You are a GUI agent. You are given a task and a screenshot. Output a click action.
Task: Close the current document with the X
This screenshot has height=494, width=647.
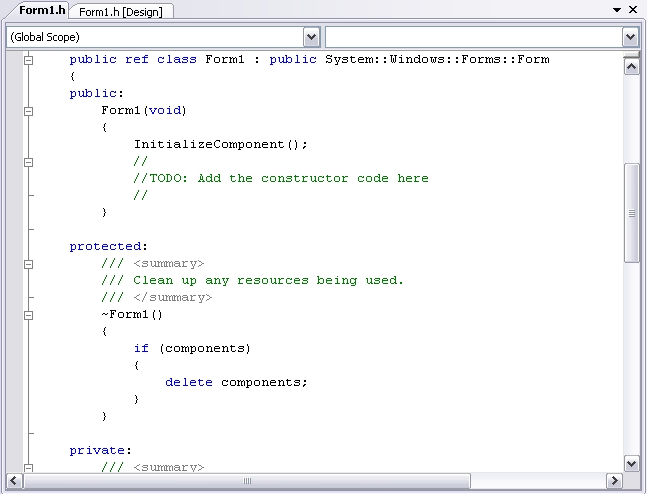coord(634,9)
